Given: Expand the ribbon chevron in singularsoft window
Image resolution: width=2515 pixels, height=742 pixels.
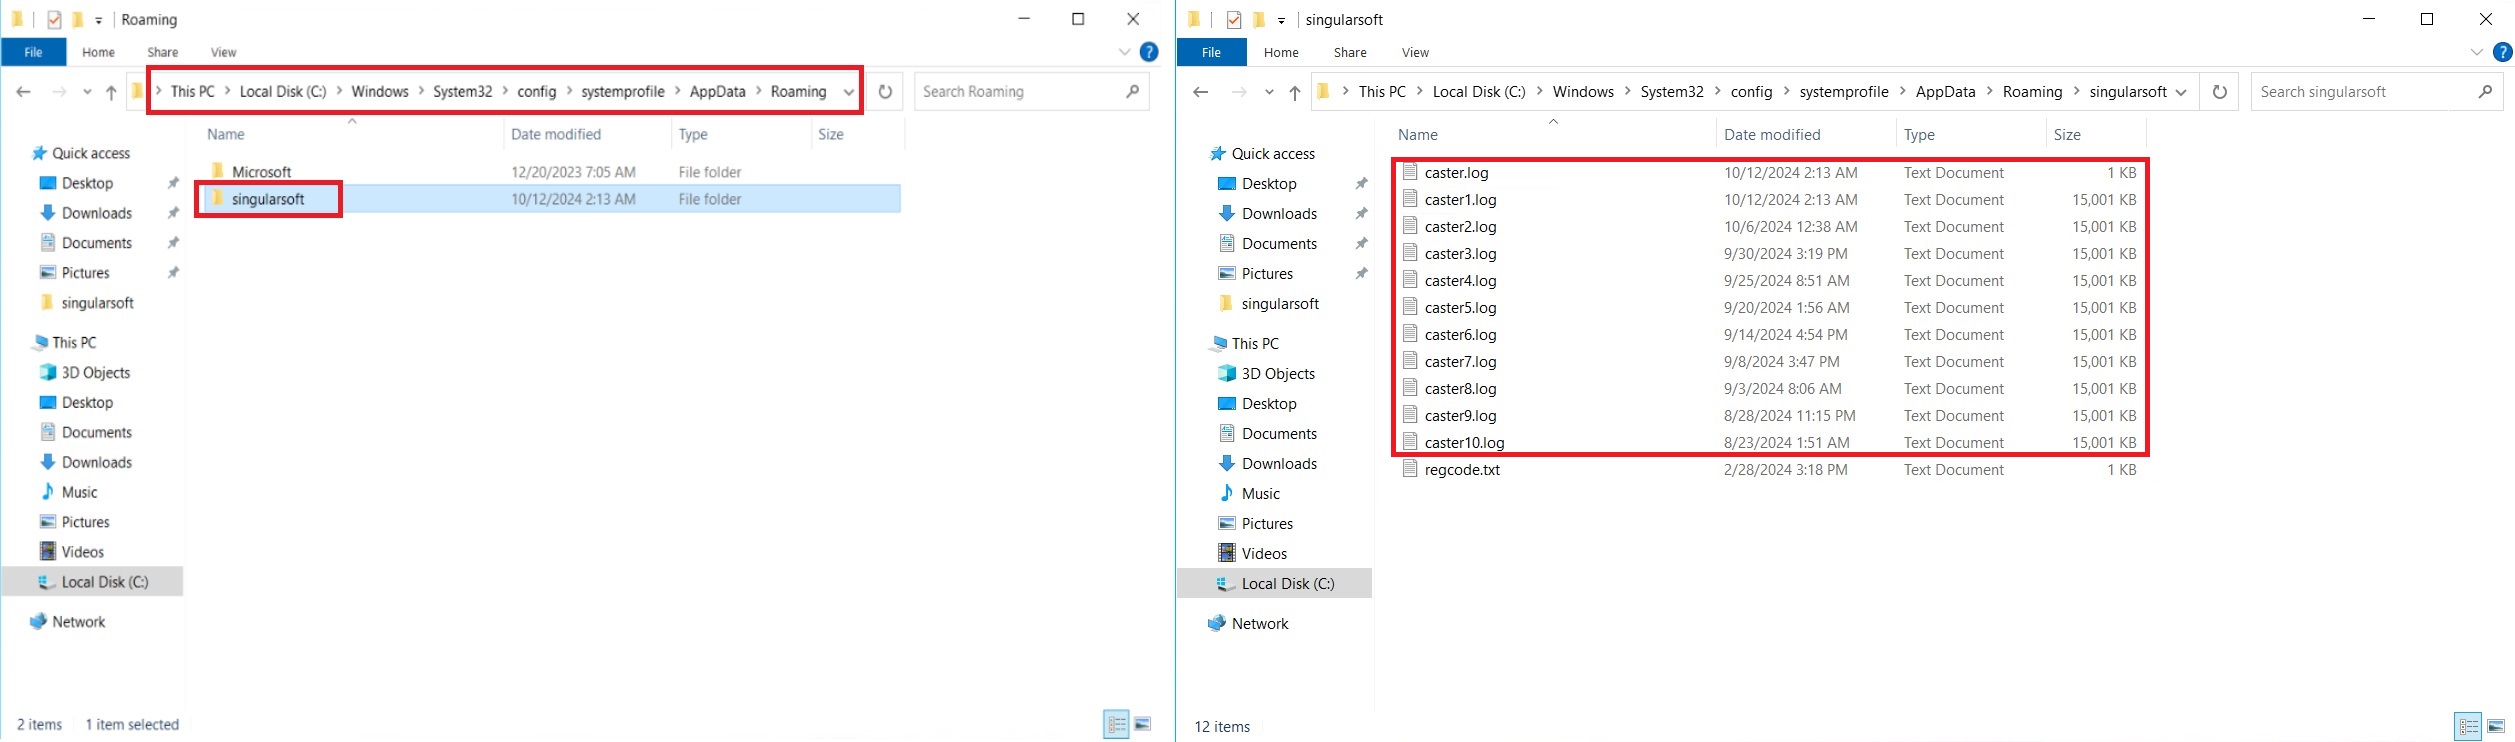Looking at the screenshot, I should click(x=2476, y=52).
